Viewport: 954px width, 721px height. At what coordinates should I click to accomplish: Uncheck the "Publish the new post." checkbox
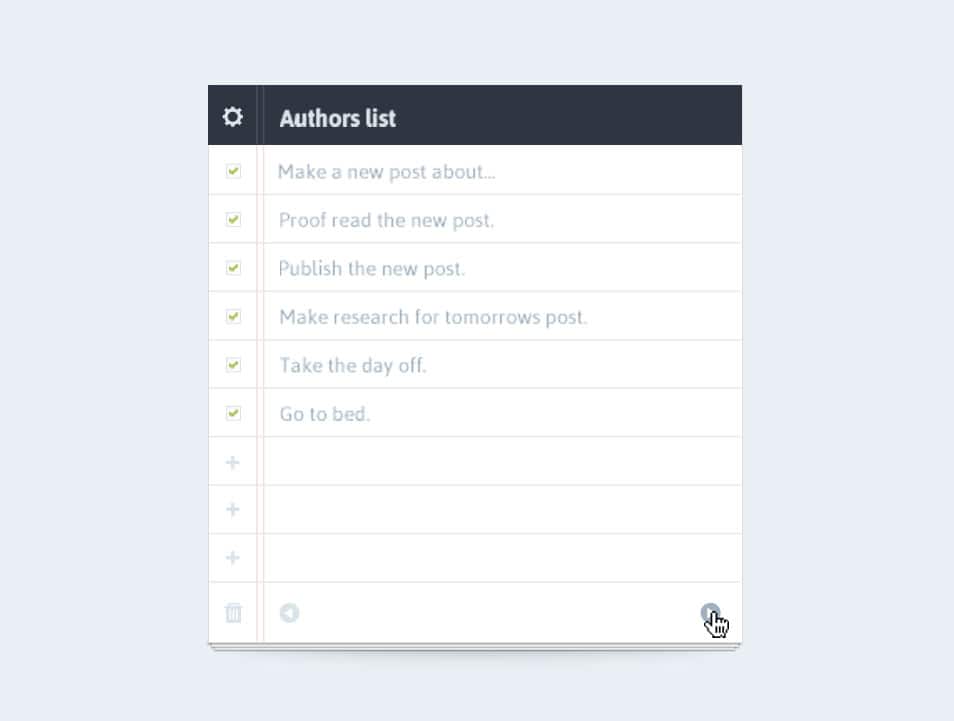click(x=232, y=267)
